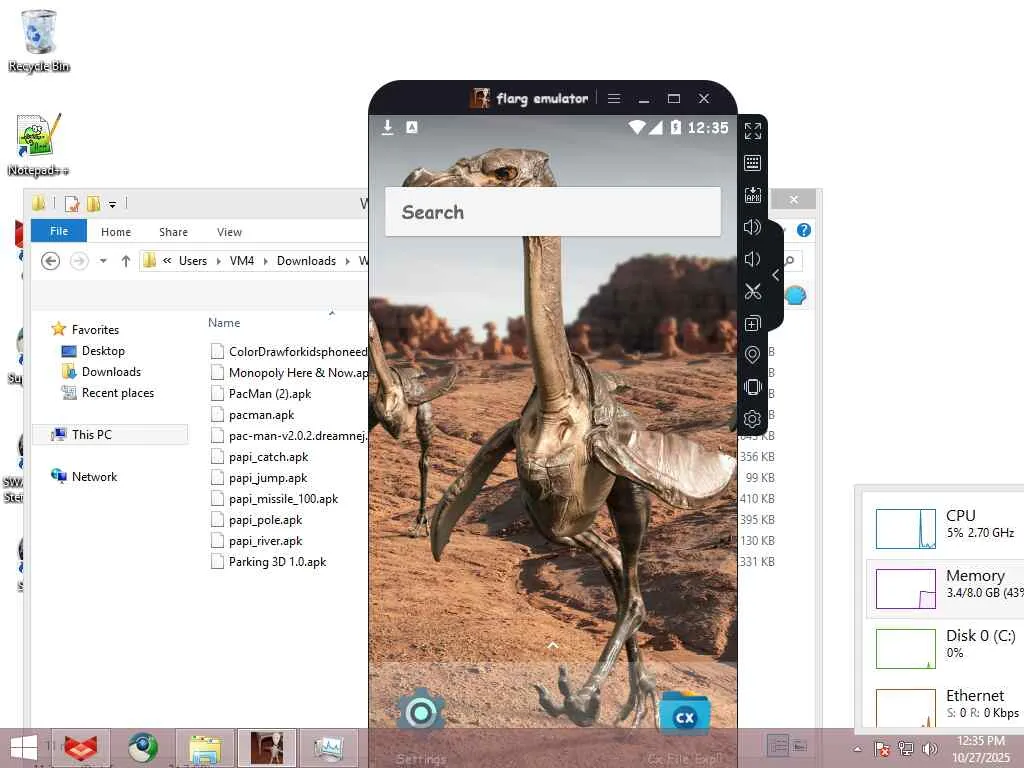Viewport: 1024px width, 768px height.
Task: Show hidden system tray icons
Action: coord(858,749)
